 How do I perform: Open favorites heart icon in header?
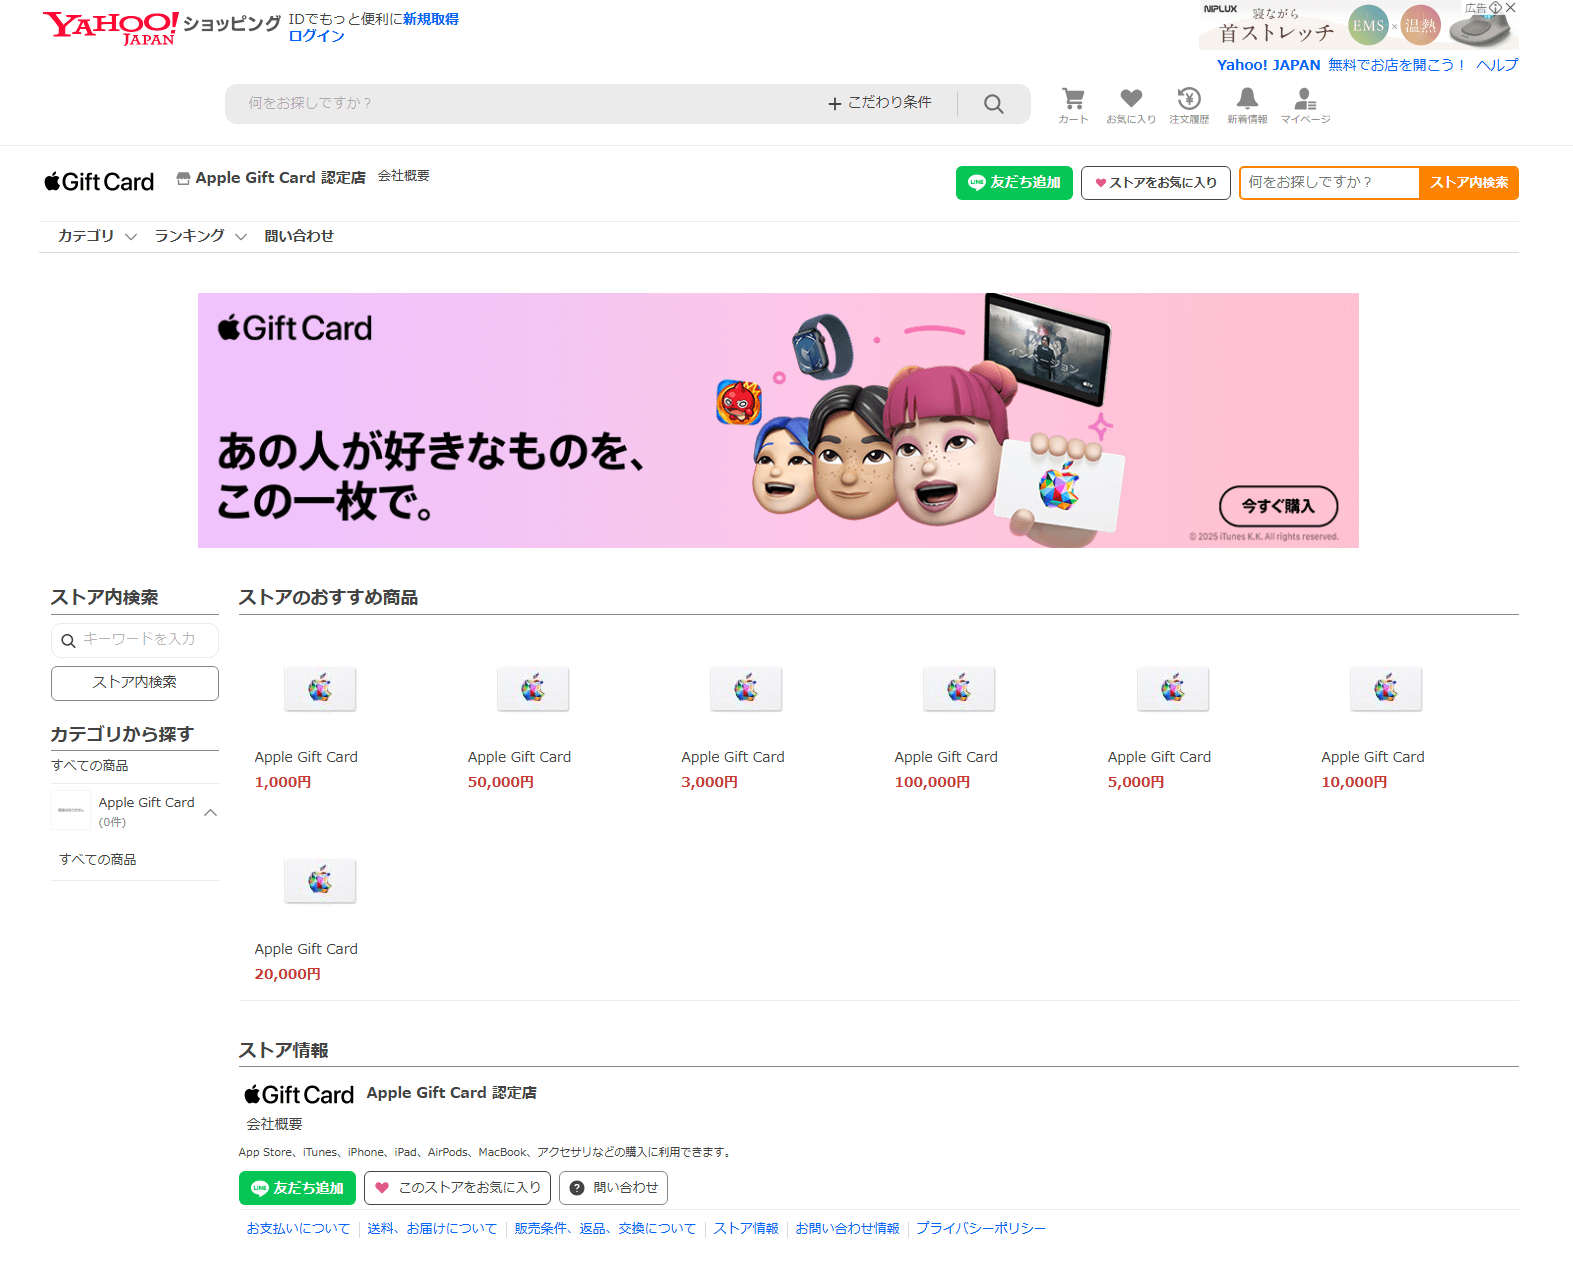point(1131,105)
